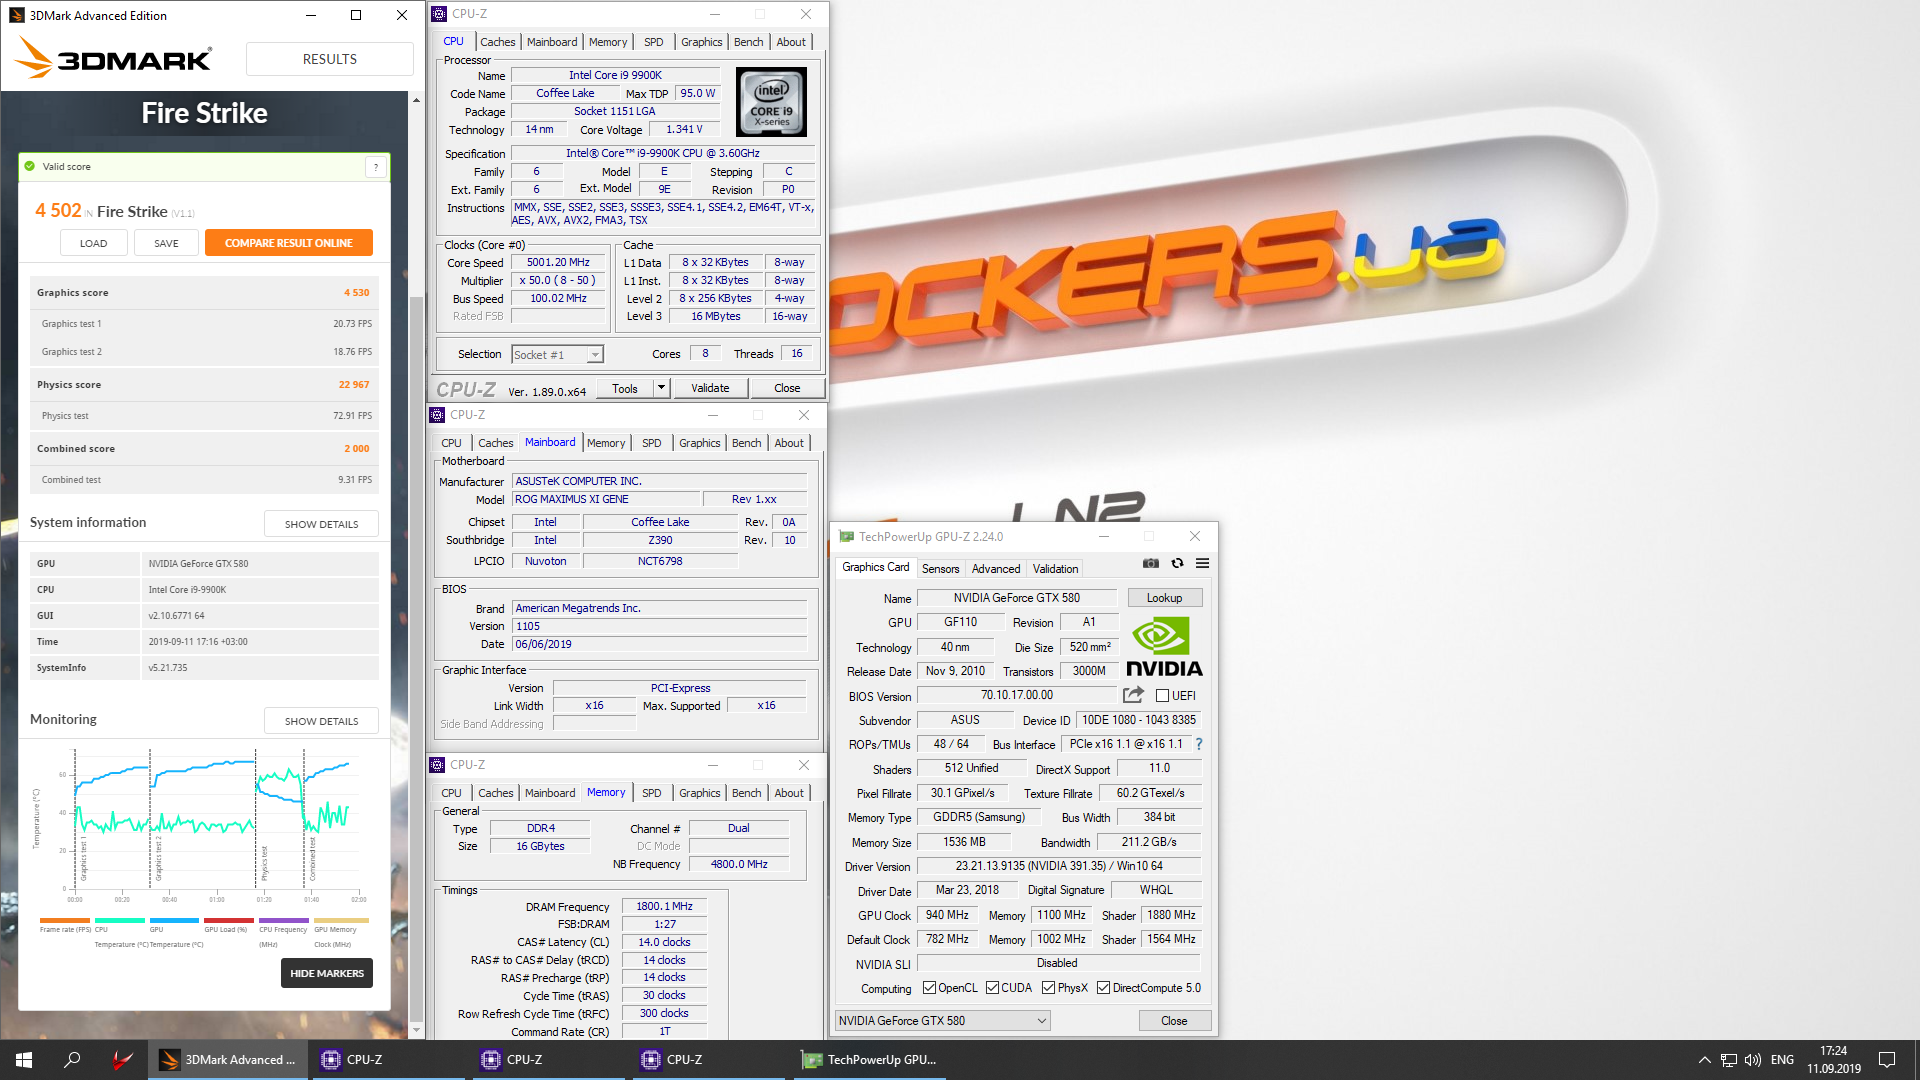Click the Tools button in CPU-Z
This screenshot has height=1080, width=1920.
coord(625,388)
